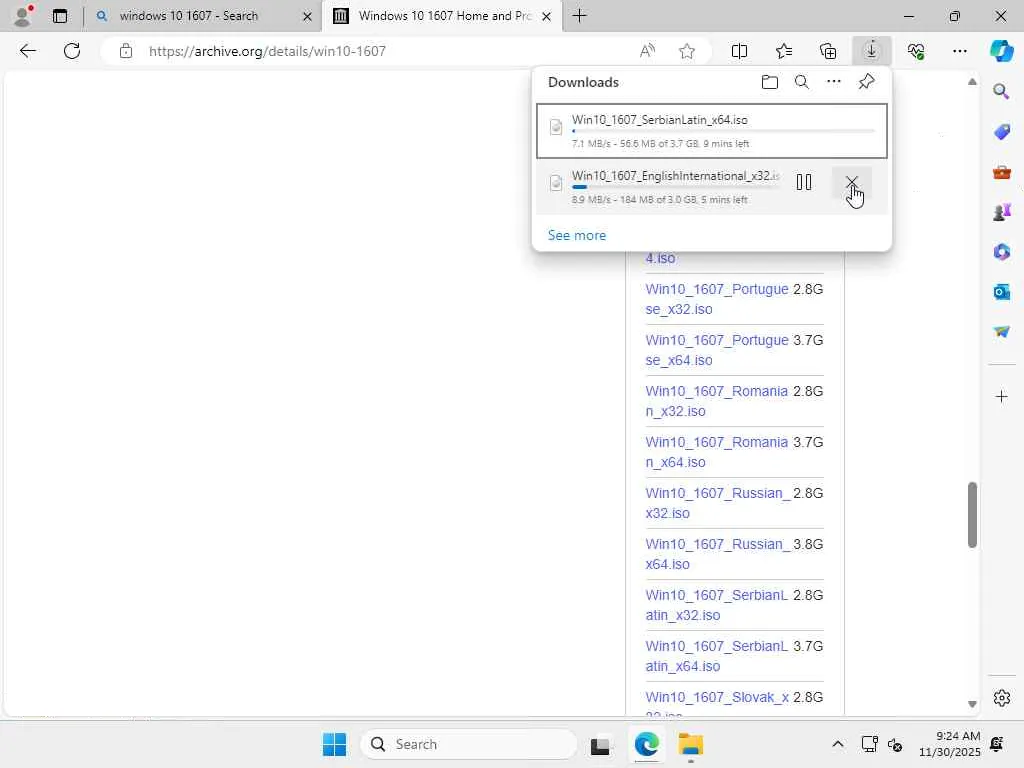Open Win10_1607_Portuguese_x64.iso link
The width and height of the screenshot is (1024, 768).
[716, 350]
